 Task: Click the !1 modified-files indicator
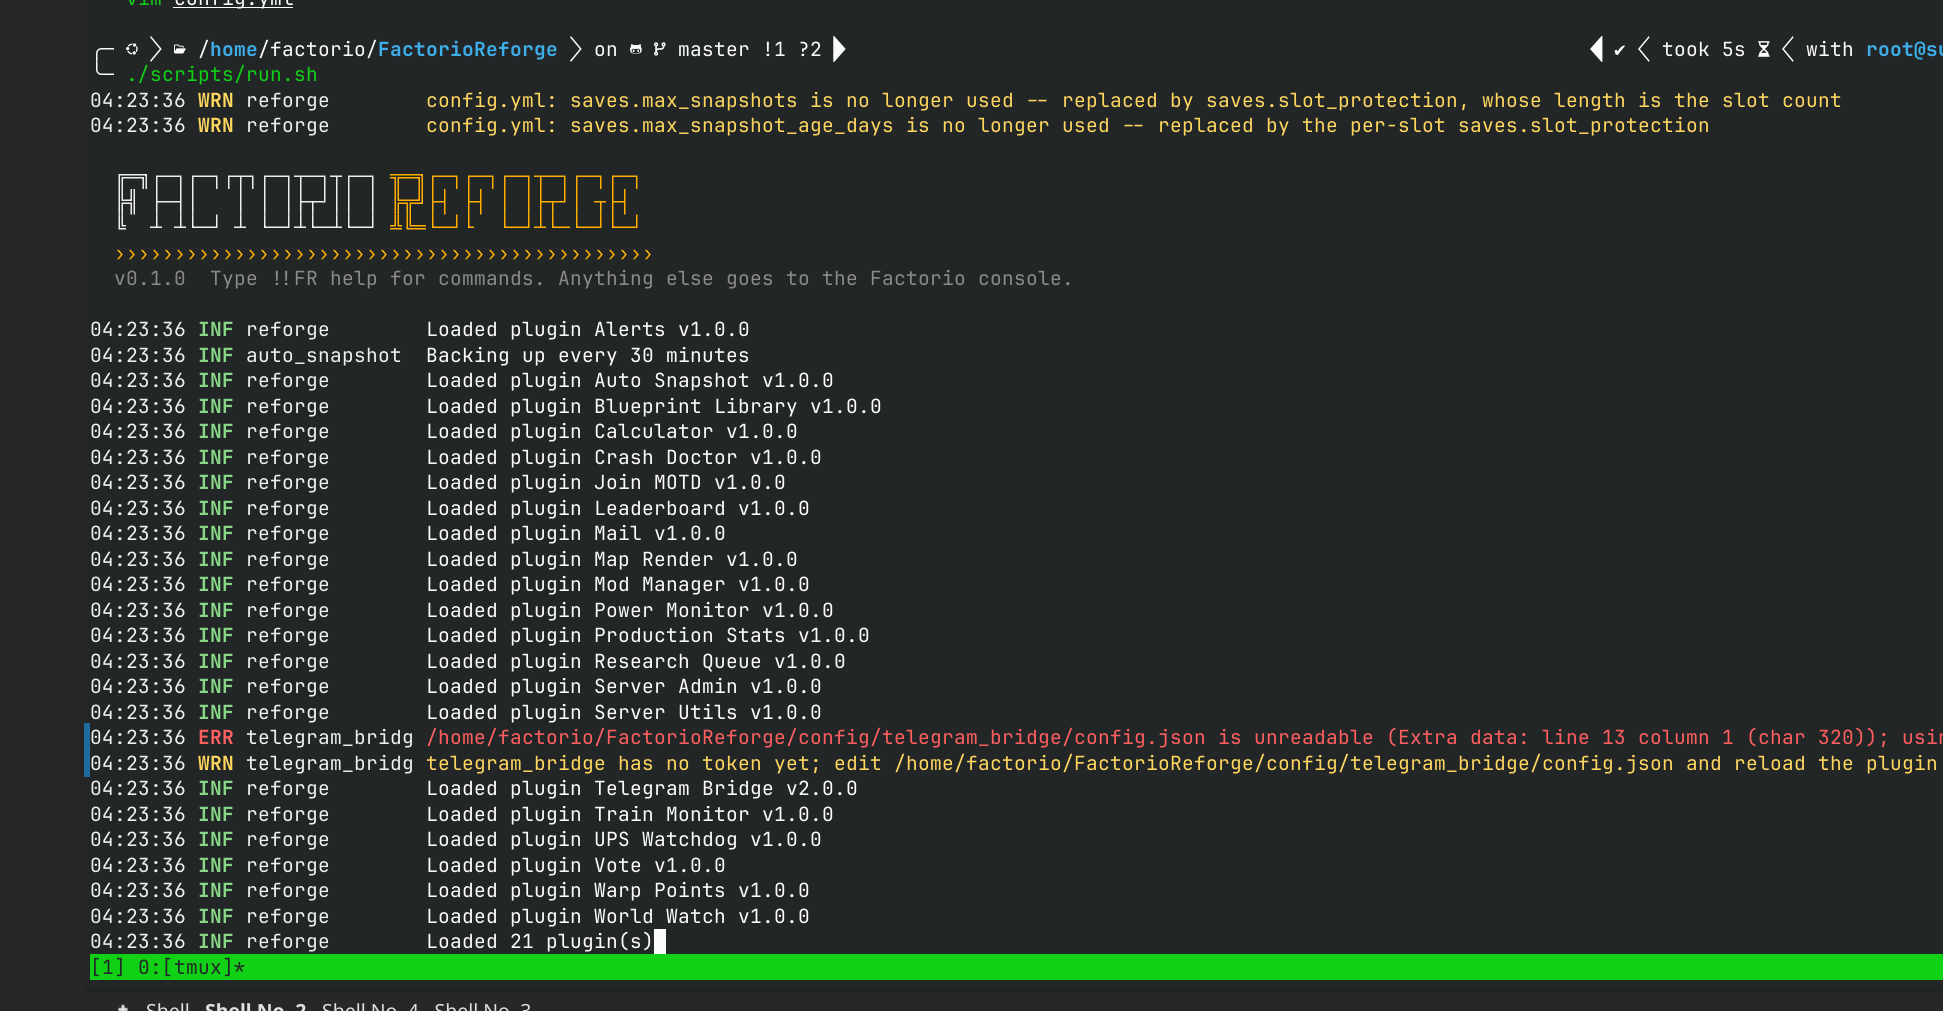(x=774, y=49)
